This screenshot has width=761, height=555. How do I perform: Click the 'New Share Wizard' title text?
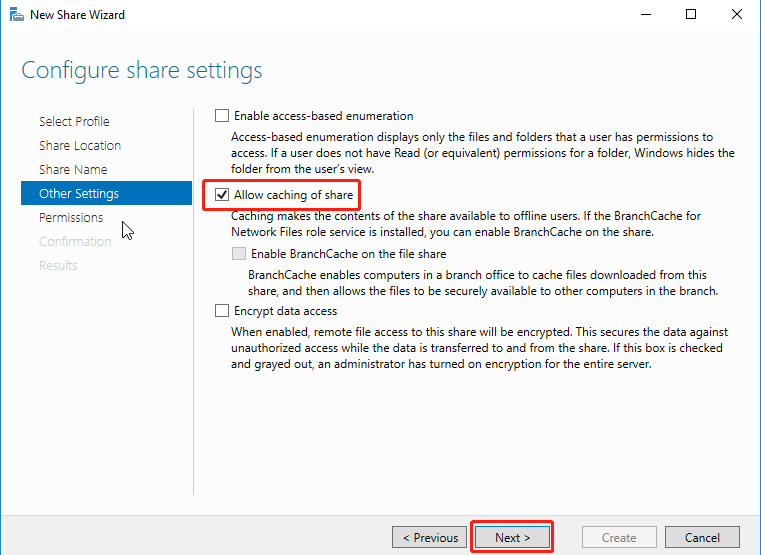pos(78,15)
